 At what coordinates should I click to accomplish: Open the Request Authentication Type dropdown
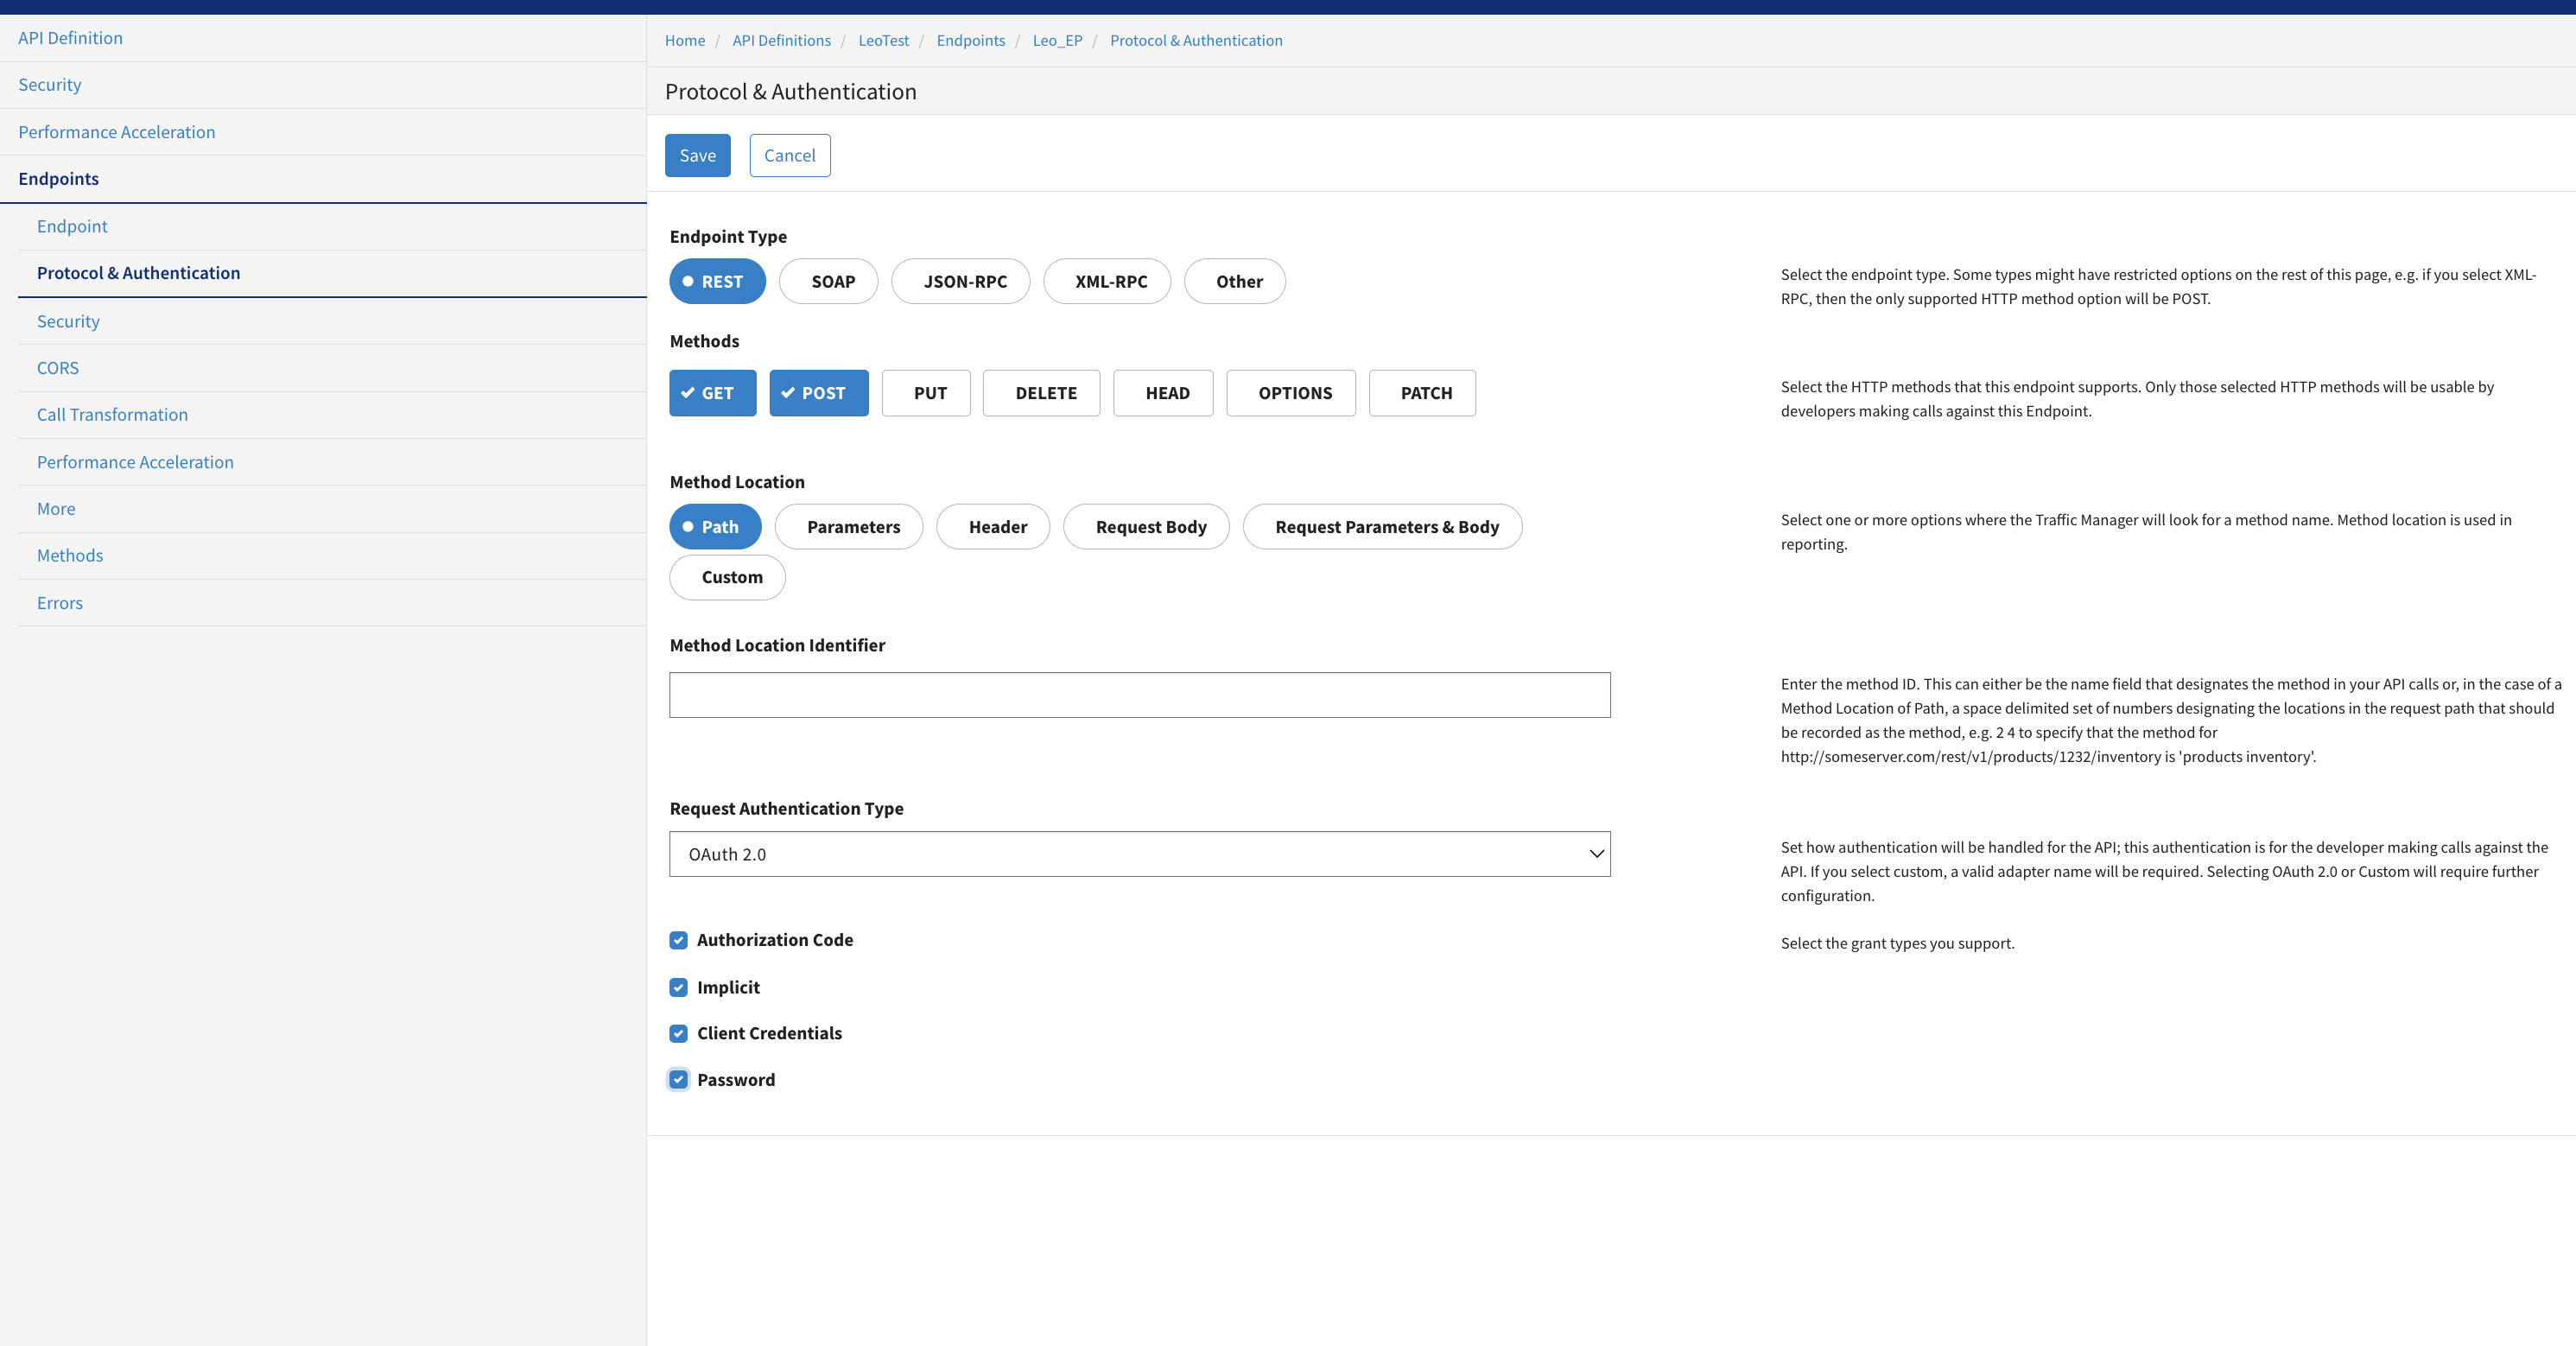[1139, 854]
